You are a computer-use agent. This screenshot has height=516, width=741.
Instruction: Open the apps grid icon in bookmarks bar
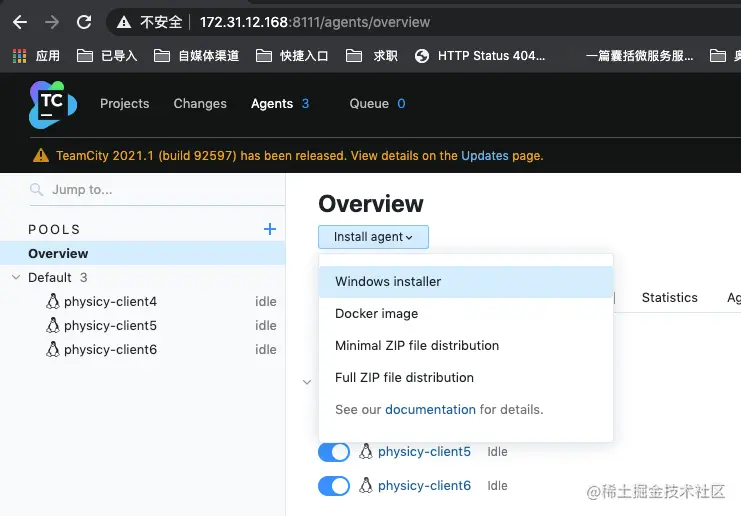pyautogui.click(x=19, y=56)
